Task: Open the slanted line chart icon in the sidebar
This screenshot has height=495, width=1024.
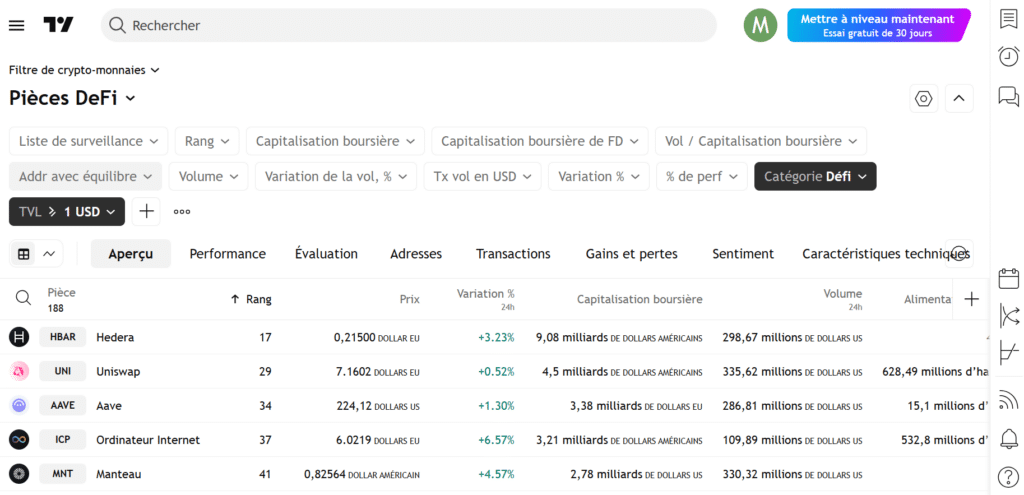Action: [x=1009, y=353]
